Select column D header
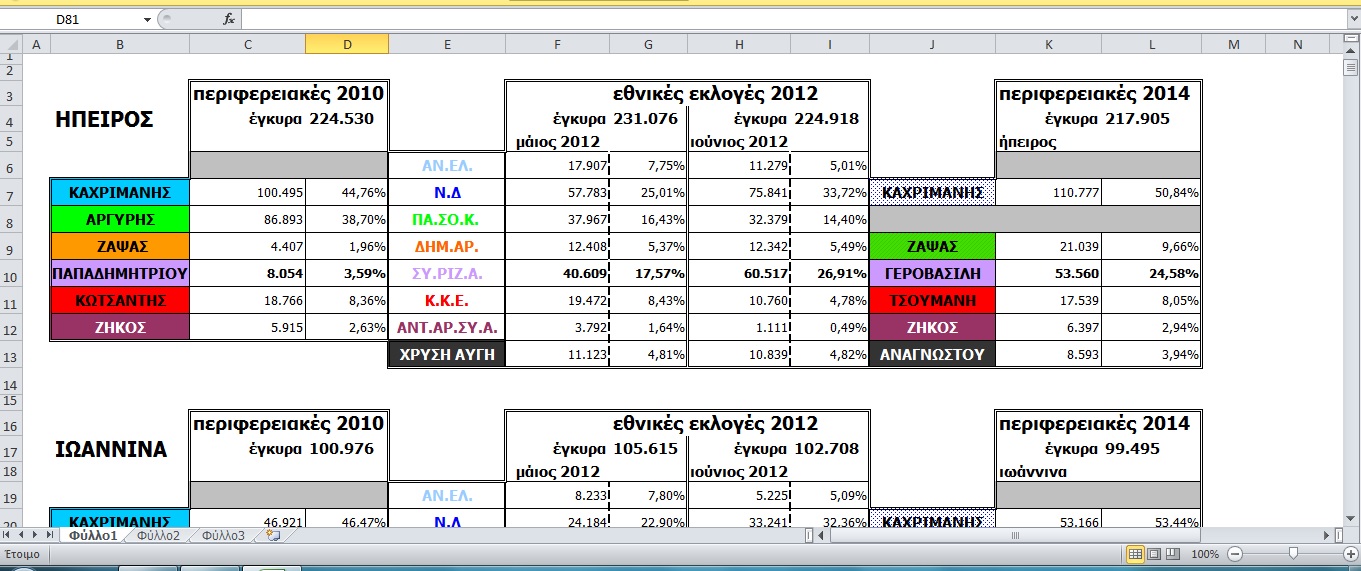Viewport: 1361px width, 571px height. click(x=346, y=44)
